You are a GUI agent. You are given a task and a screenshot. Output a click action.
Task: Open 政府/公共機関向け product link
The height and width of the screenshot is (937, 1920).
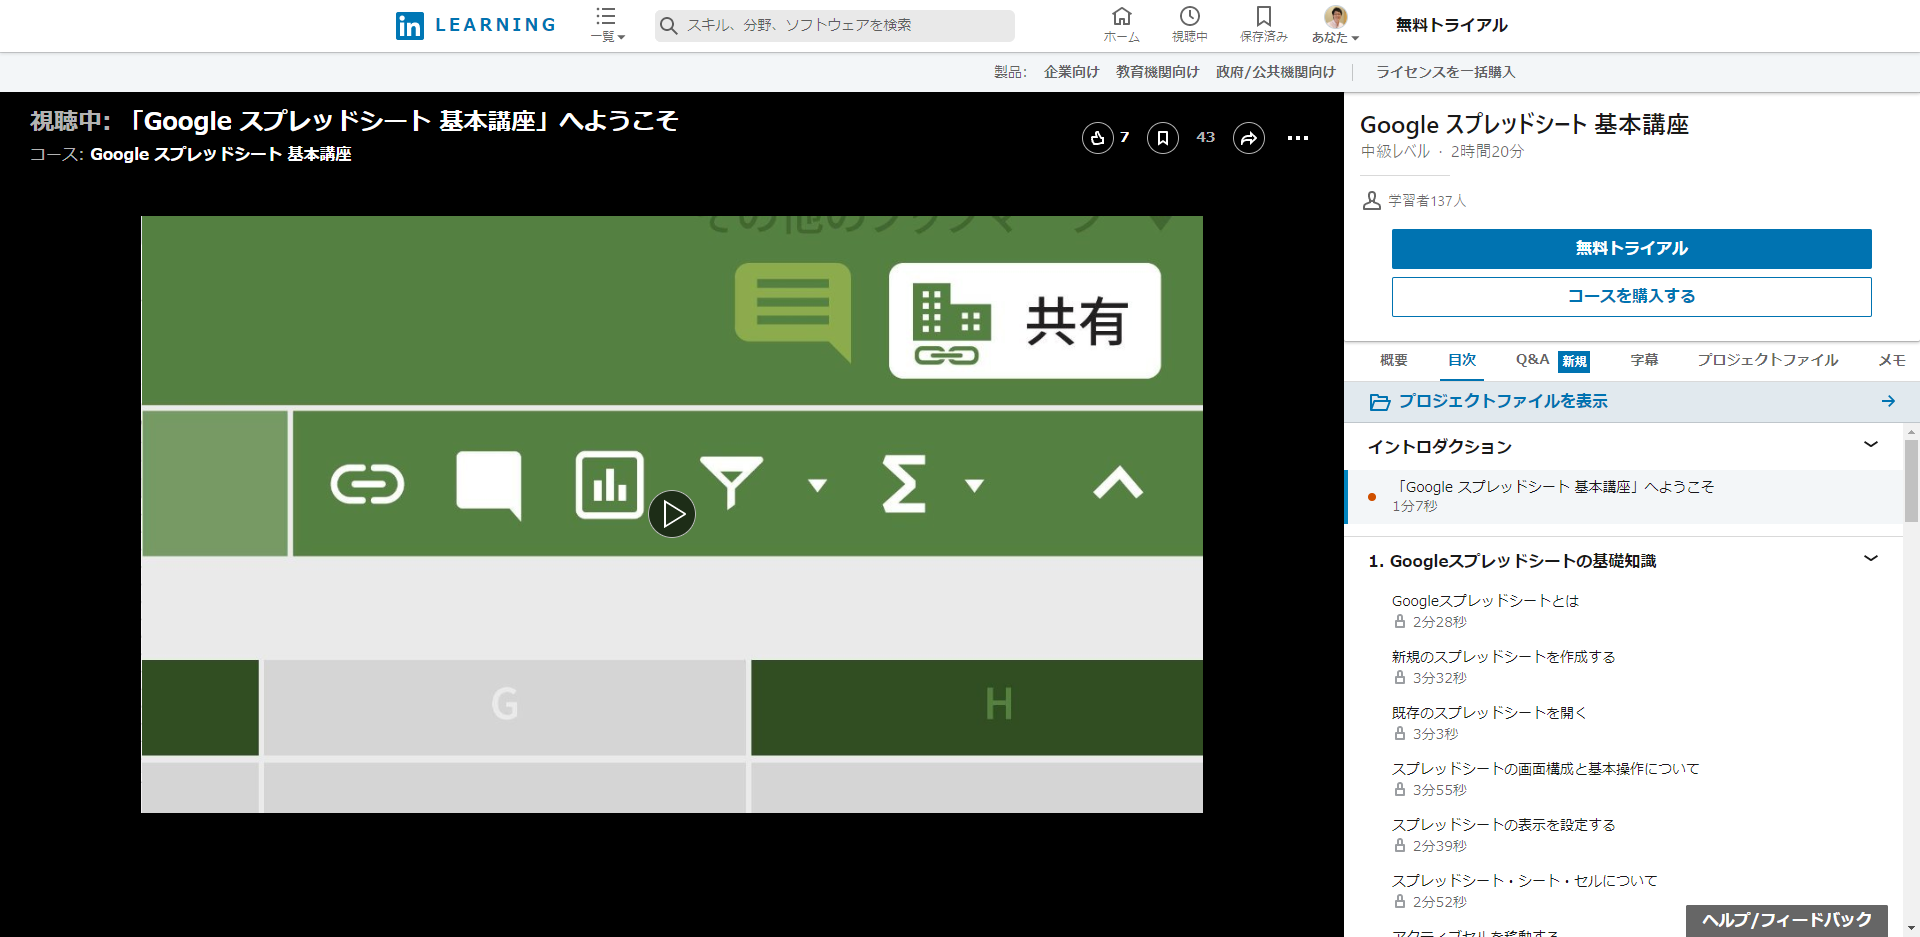[1275, 72]
